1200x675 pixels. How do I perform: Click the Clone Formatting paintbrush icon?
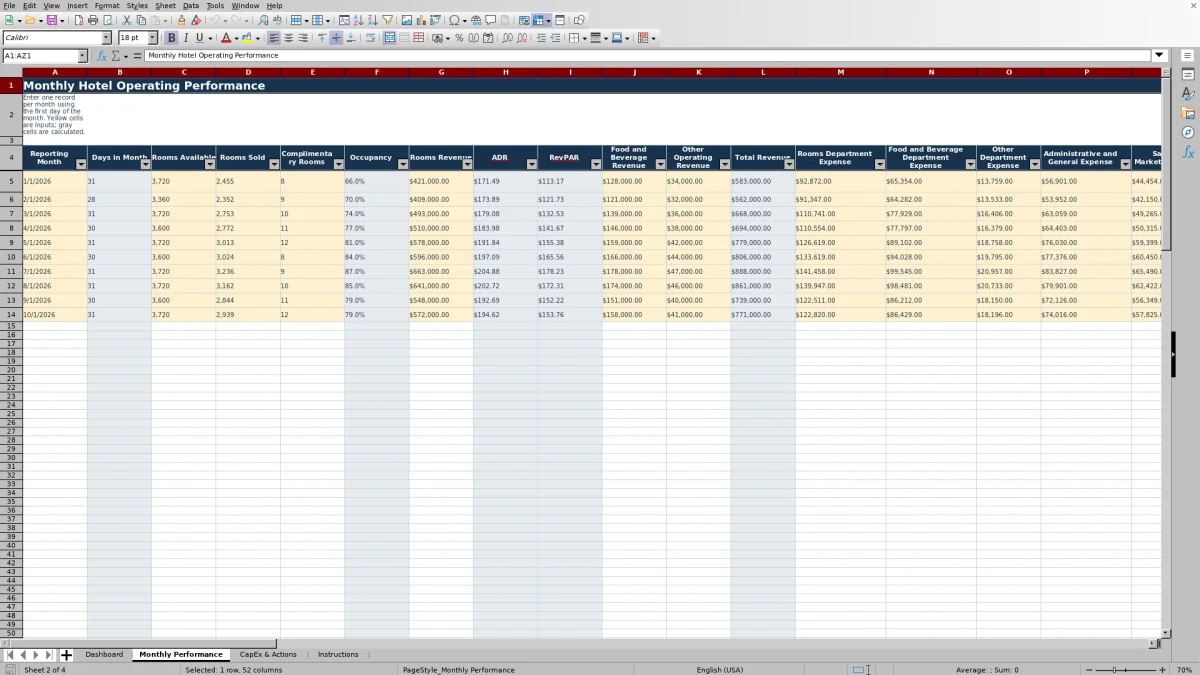click(x=181, y=20)
